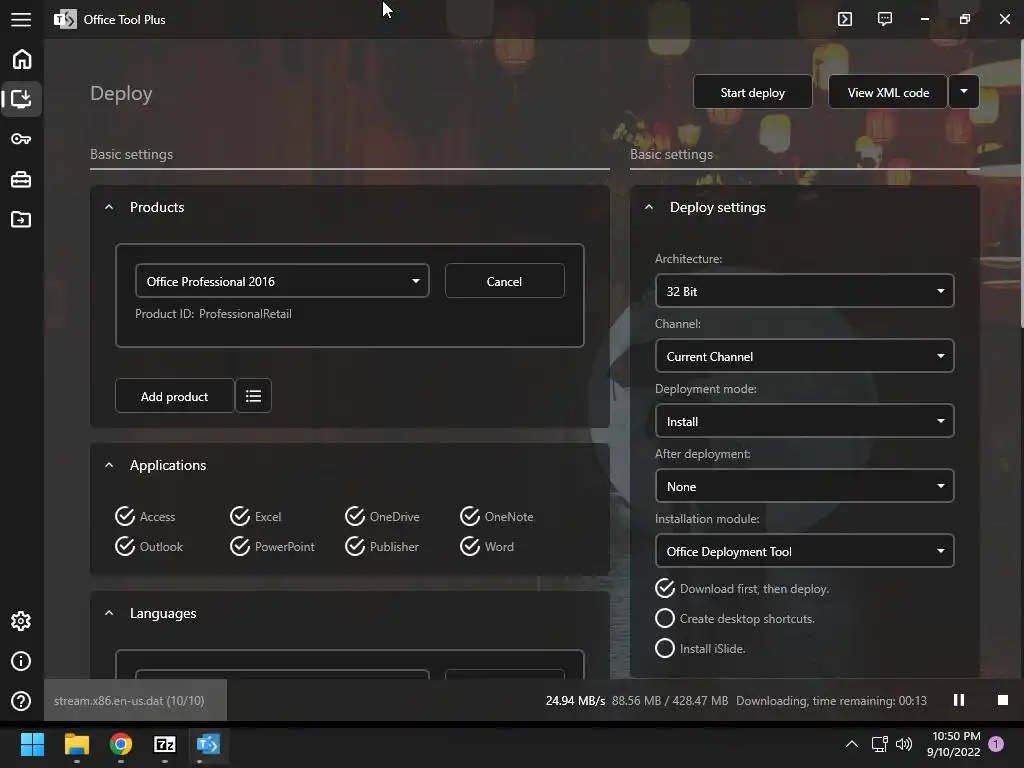The width and height of the screenshot is (1024, 768).
Task: Open the arrow next to View XML code
Action: (x=964, y=92)
